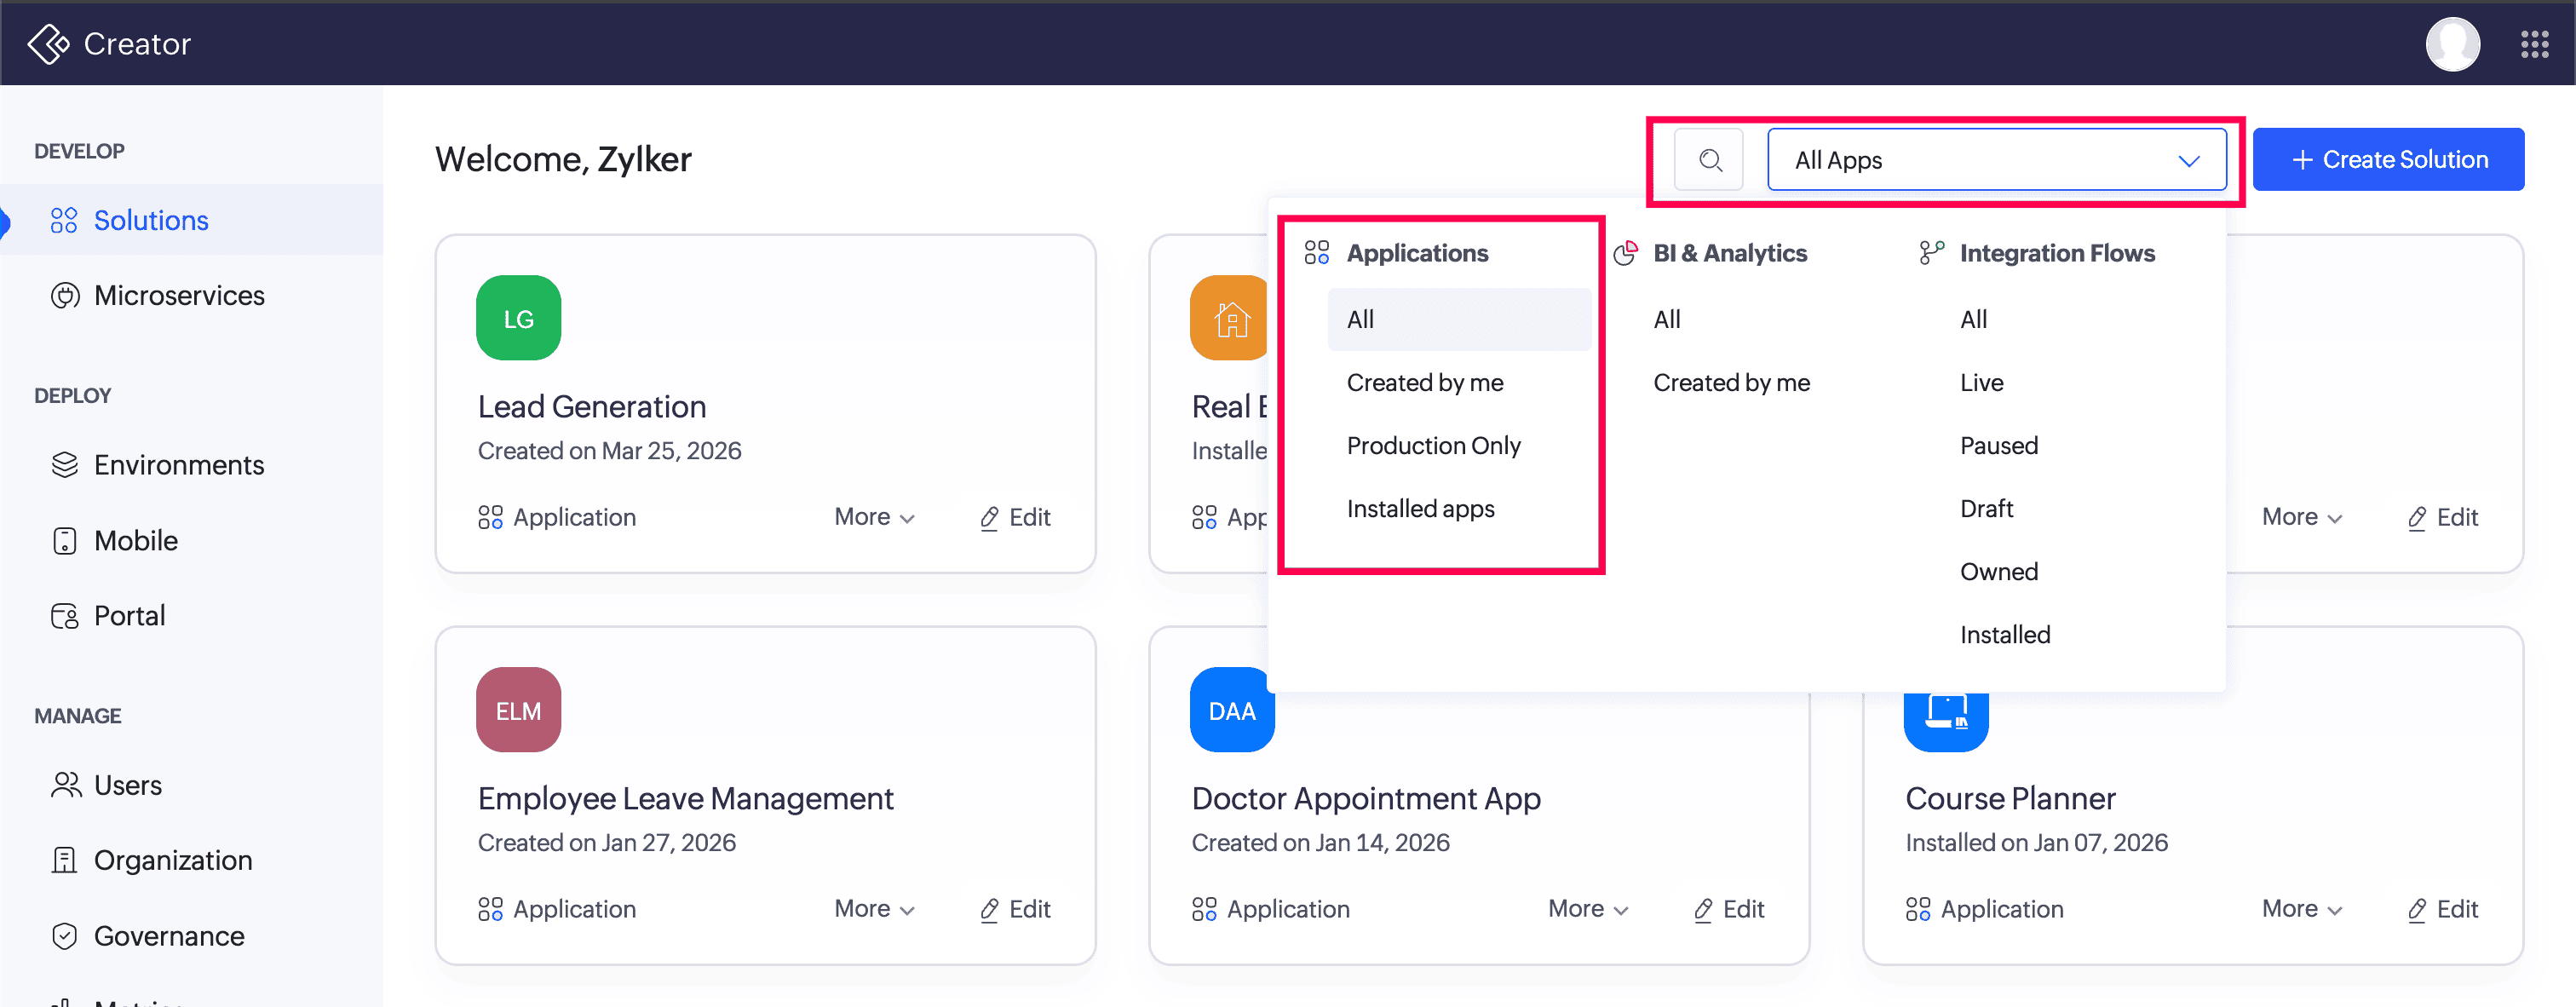Viewport: 2576px width, 1007px height.
Task: Open Microservices from sidebar
Action: 178,296
